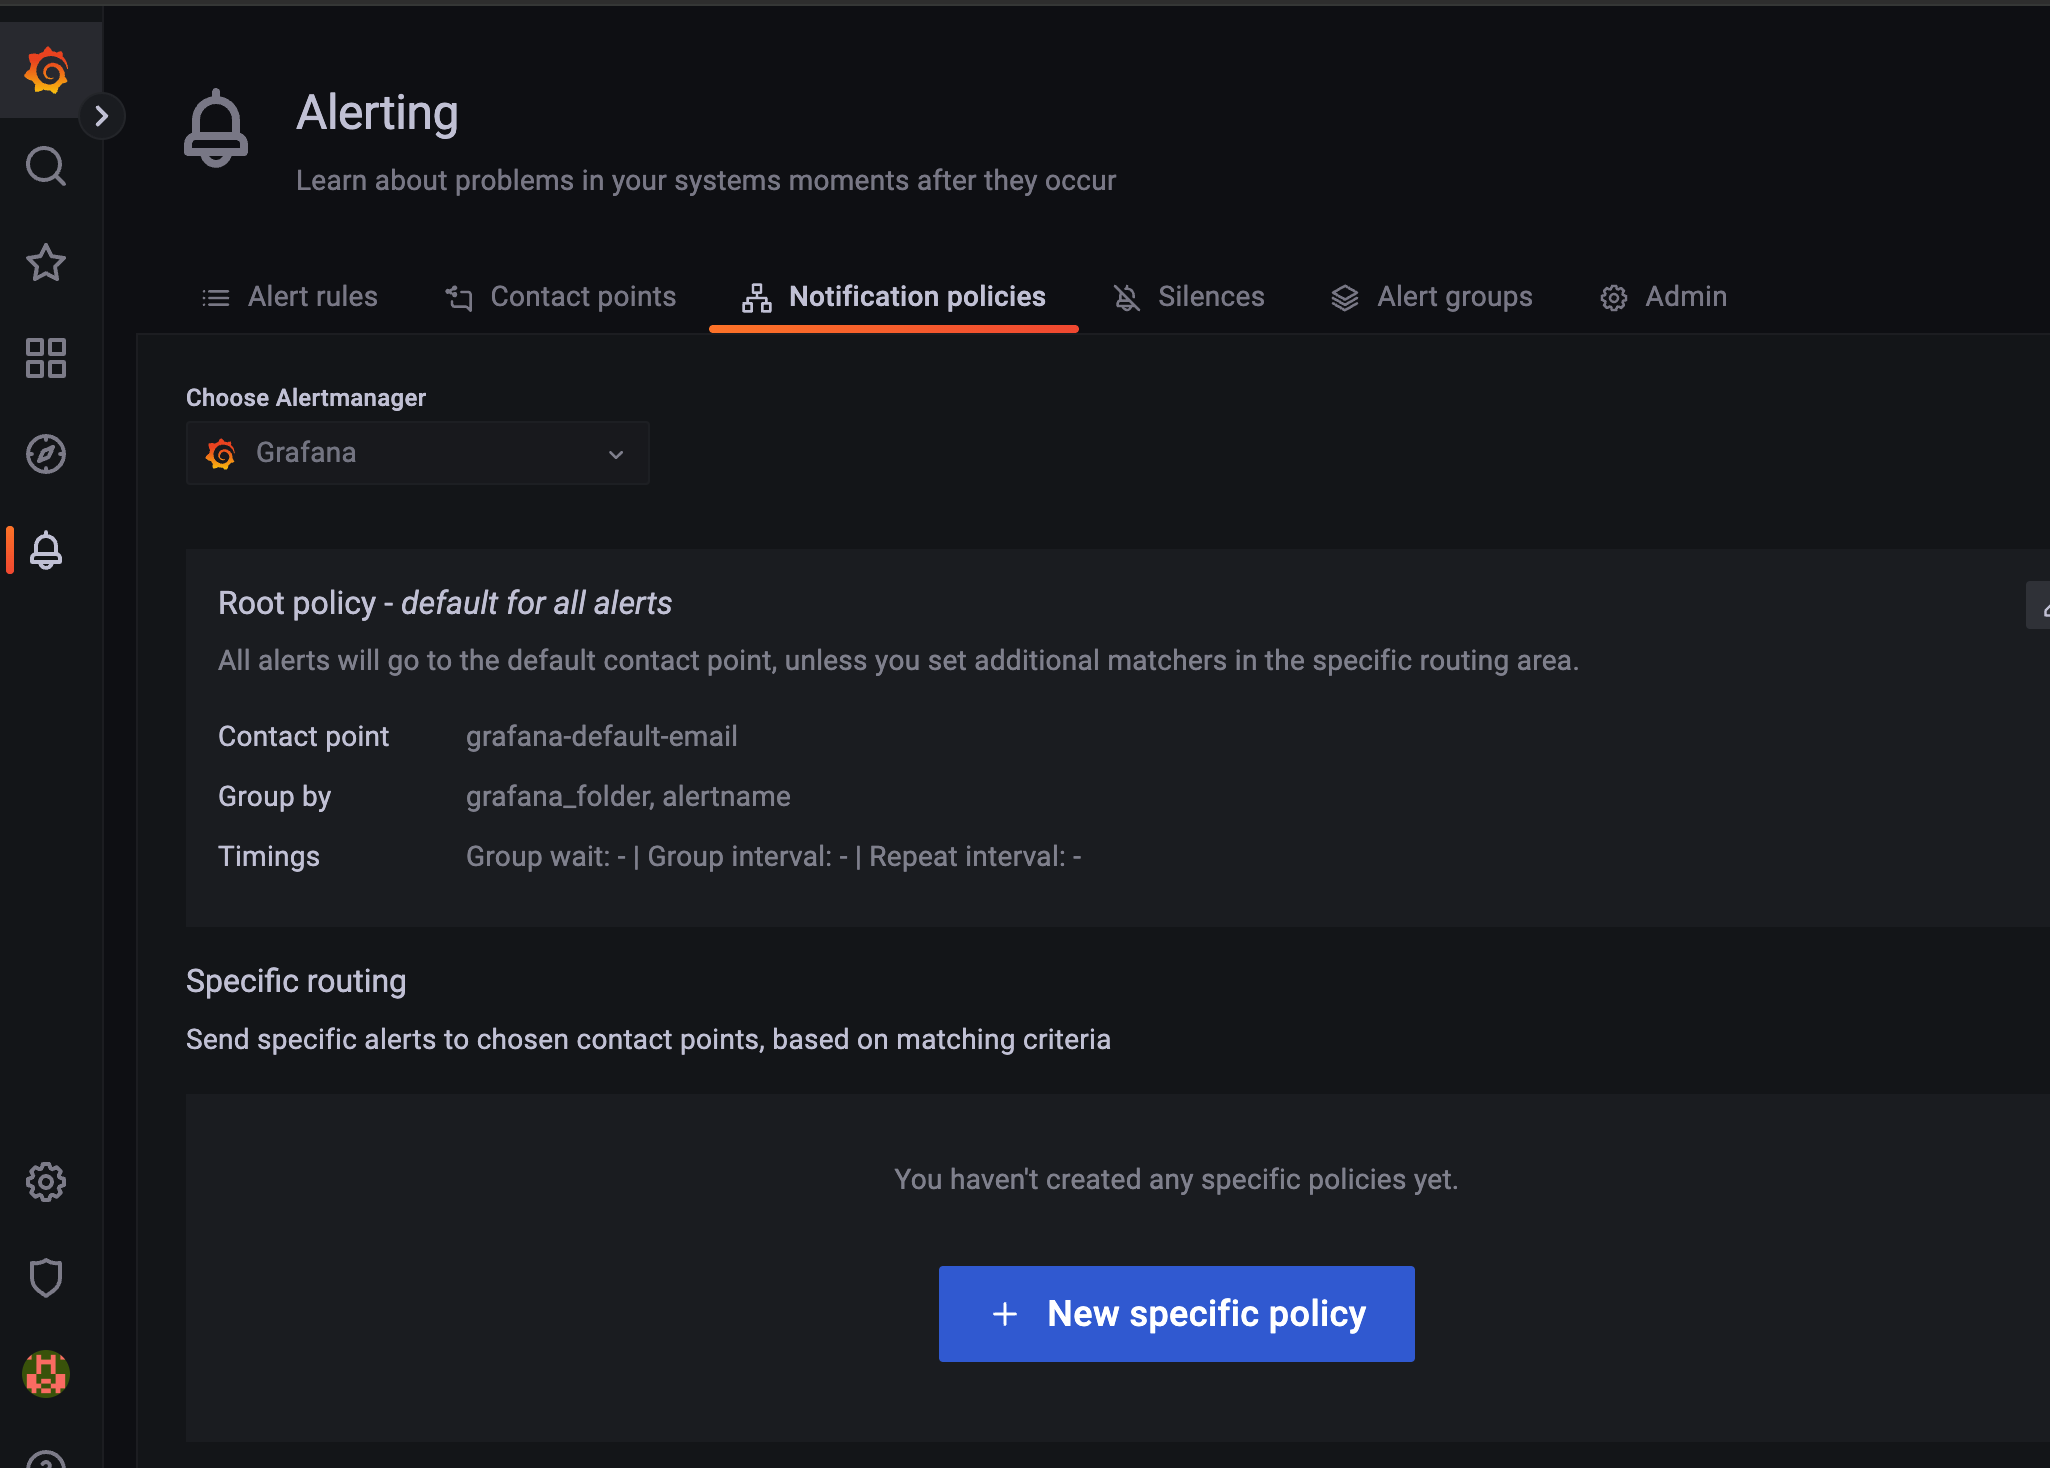Switch to the Contact points tab
Screen dimensions: 2050x1468
tap(561, 297)
